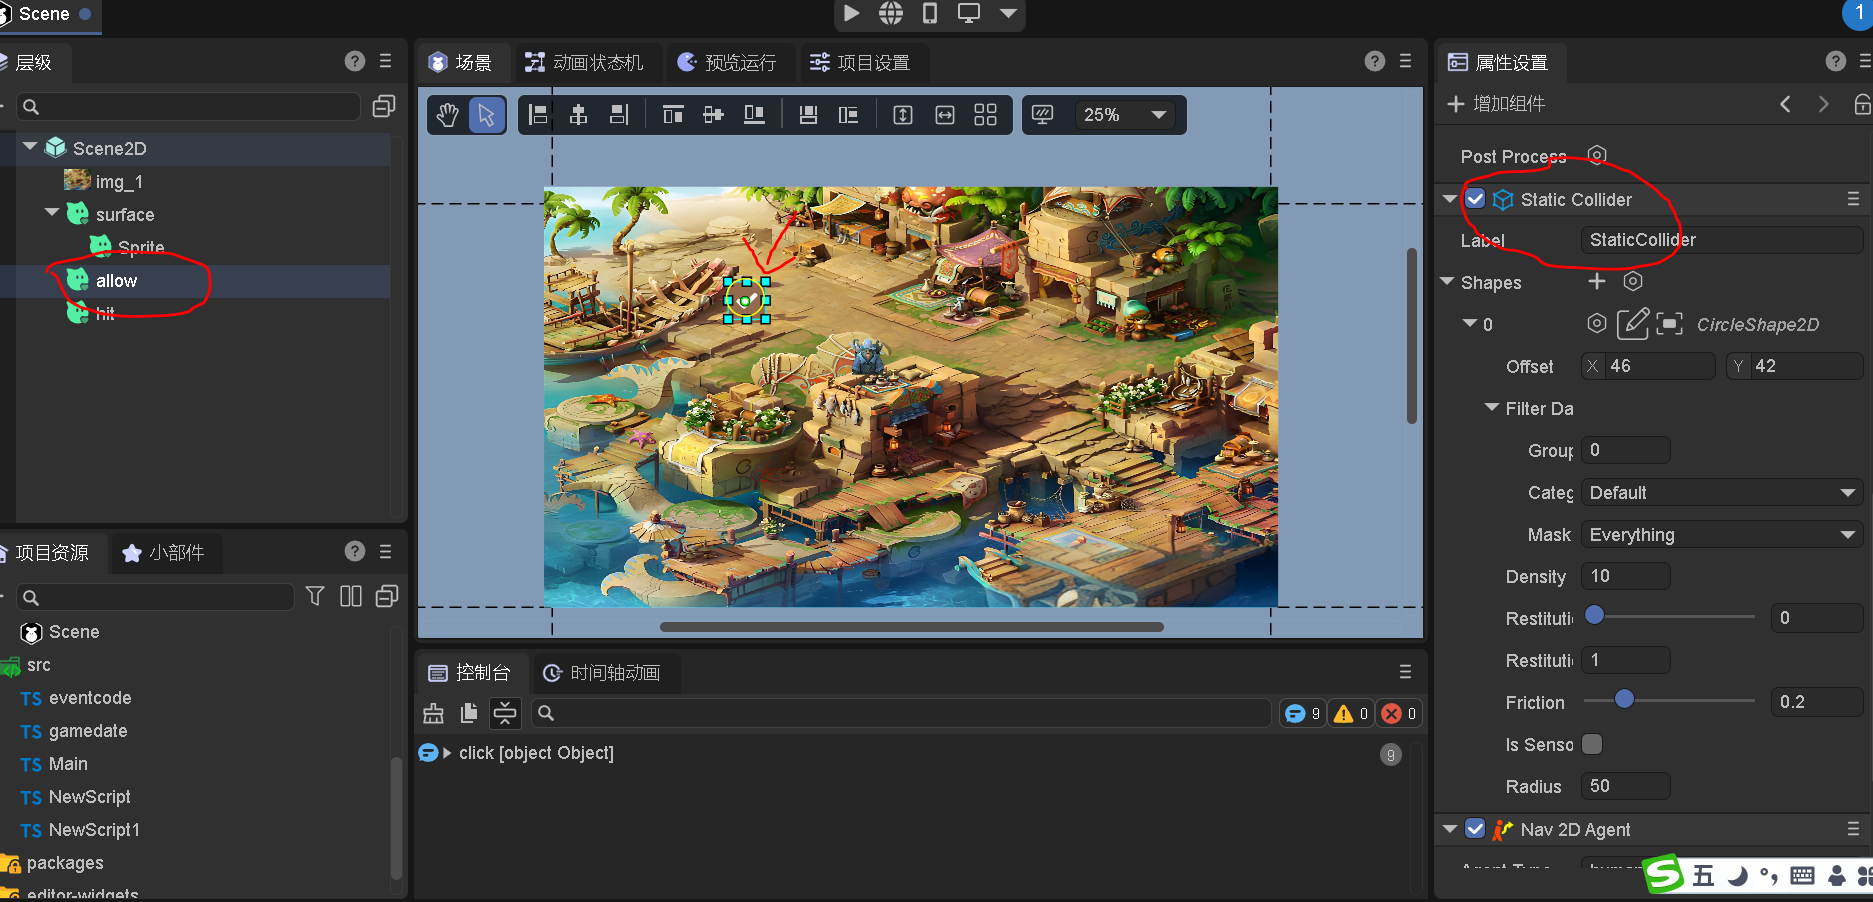Select the arrow selection tool

[x=486, y=115]
